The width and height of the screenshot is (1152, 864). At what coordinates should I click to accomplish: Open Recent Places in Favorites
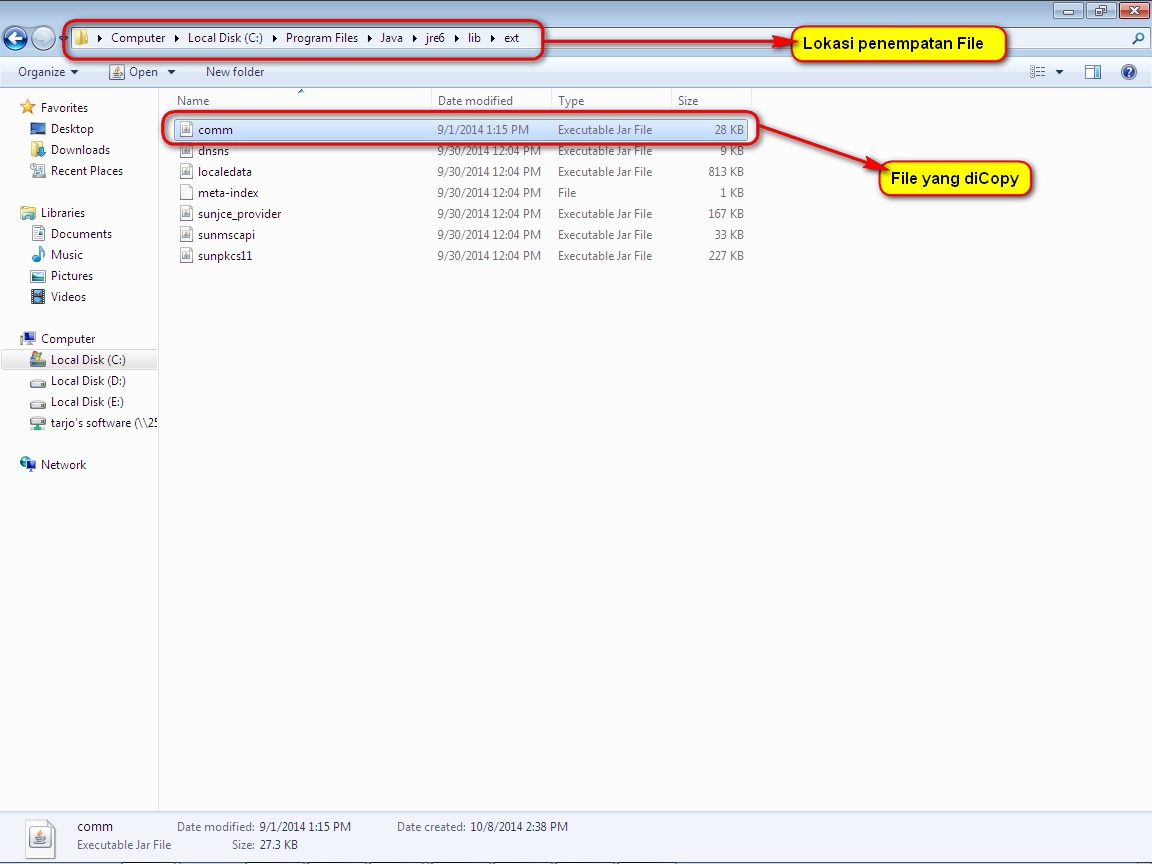click(87, 170)
